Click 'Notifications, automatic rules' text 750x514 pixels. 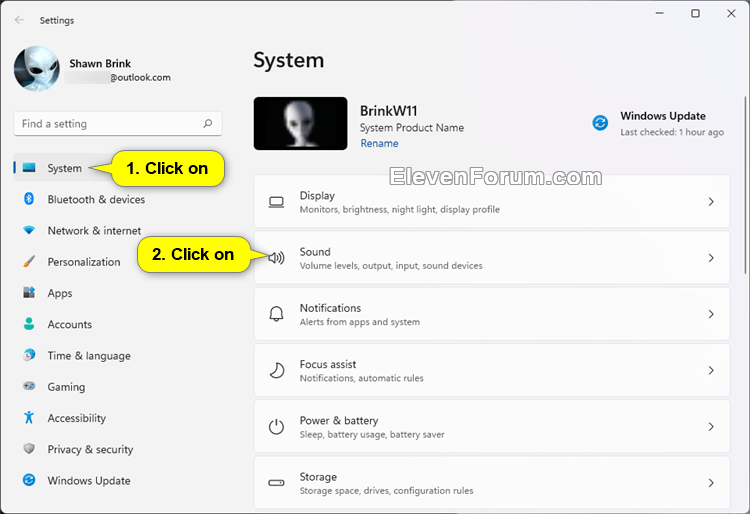point(362,378)
